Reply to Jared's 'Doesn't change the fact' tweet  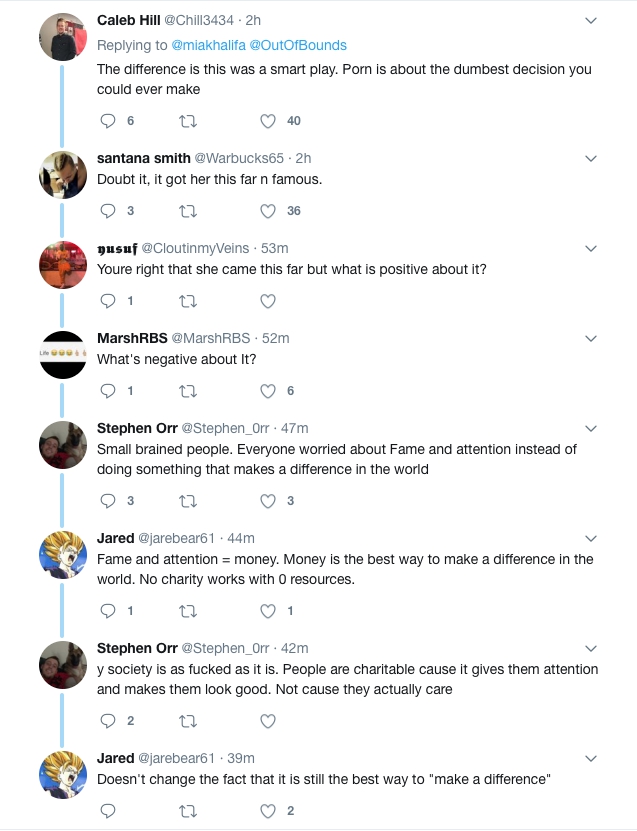click(109, 811)
